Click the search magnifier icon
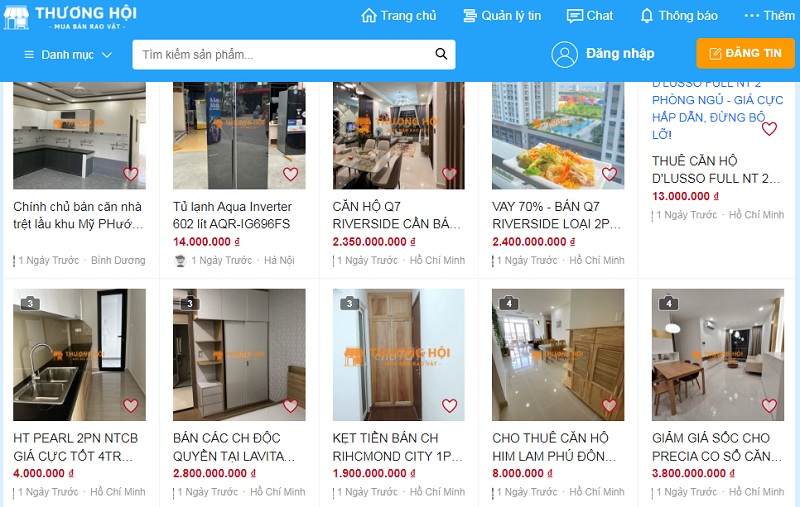Image resolution: width=800 pixels, height=507 pixels. (x=441, y=54)
